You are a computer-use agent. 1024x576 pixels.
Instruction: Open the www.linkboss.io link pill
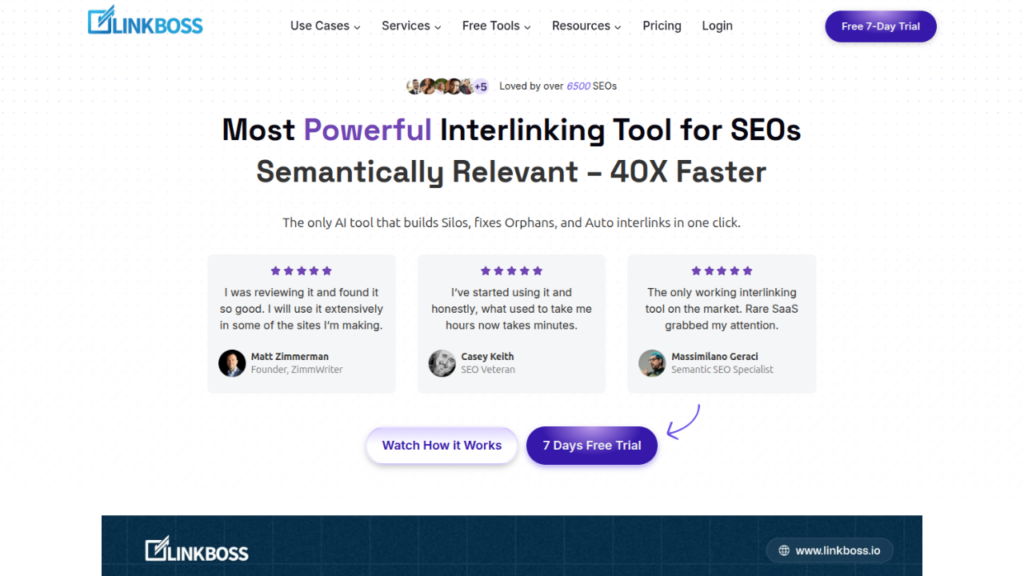(x=830, y=550)
